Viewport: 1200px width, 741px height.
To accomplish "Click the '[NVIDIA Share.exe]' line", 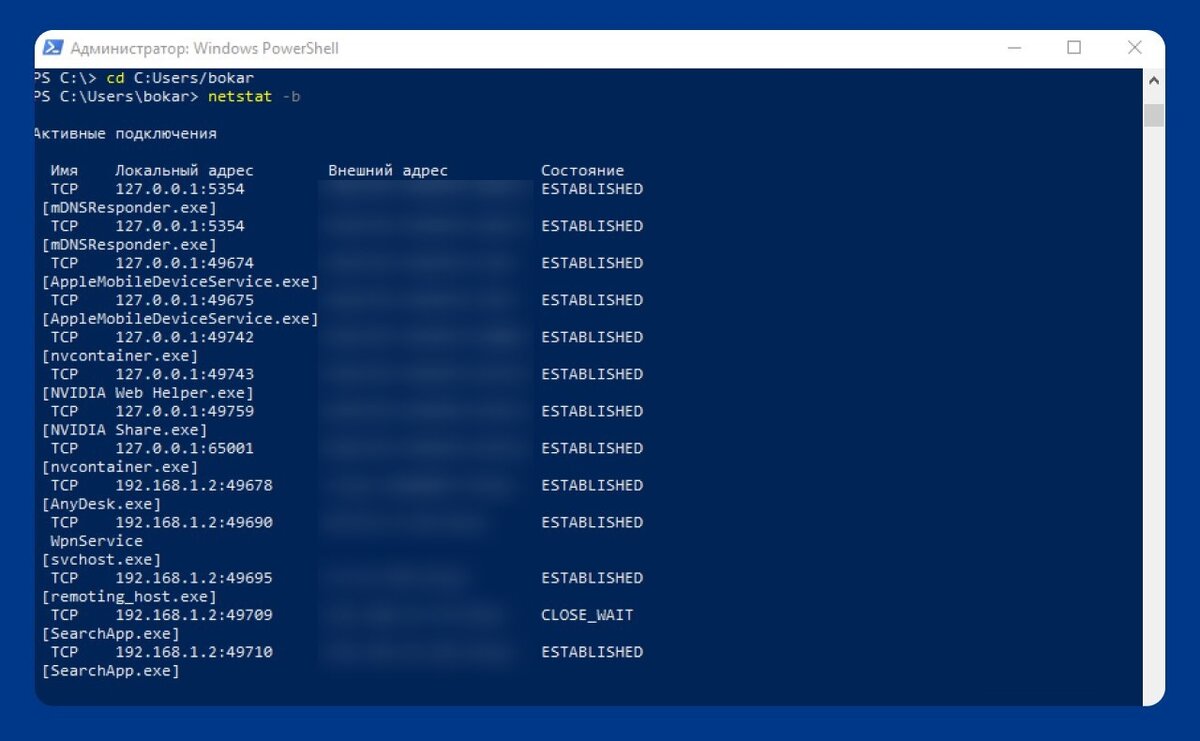I will (125, 430).
